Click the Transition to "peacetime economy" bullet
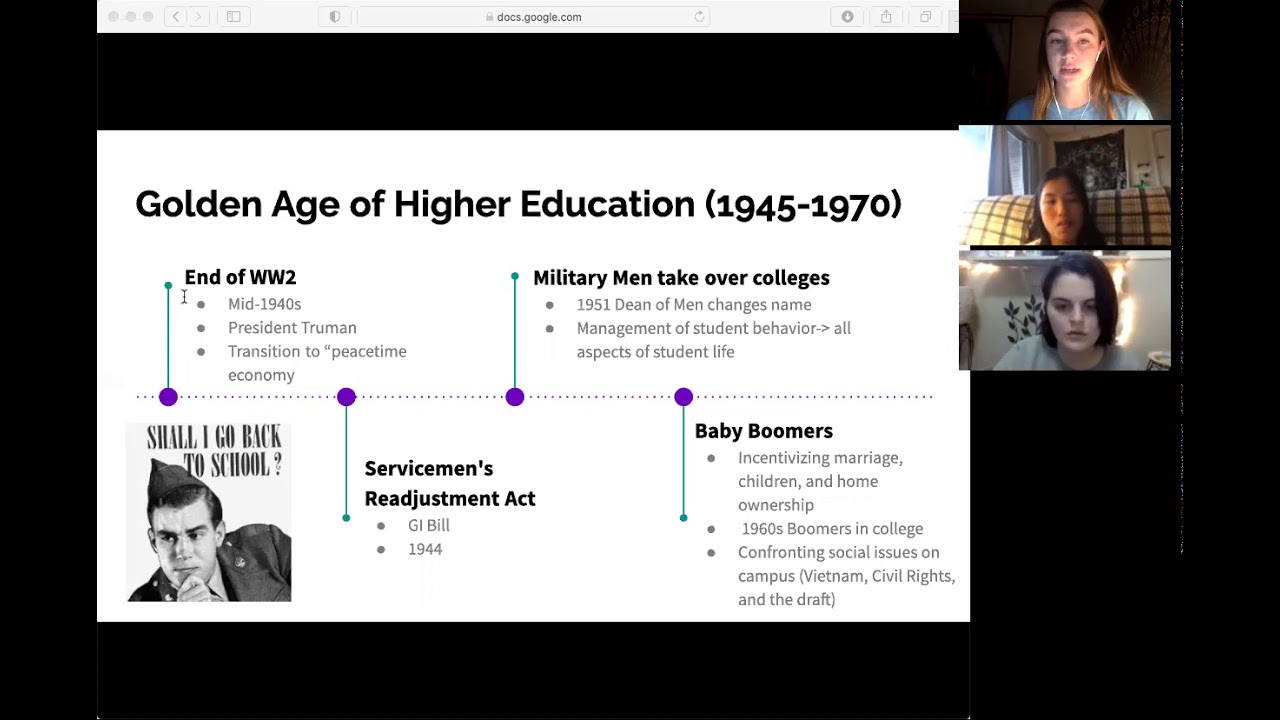 tap(317, 363)
